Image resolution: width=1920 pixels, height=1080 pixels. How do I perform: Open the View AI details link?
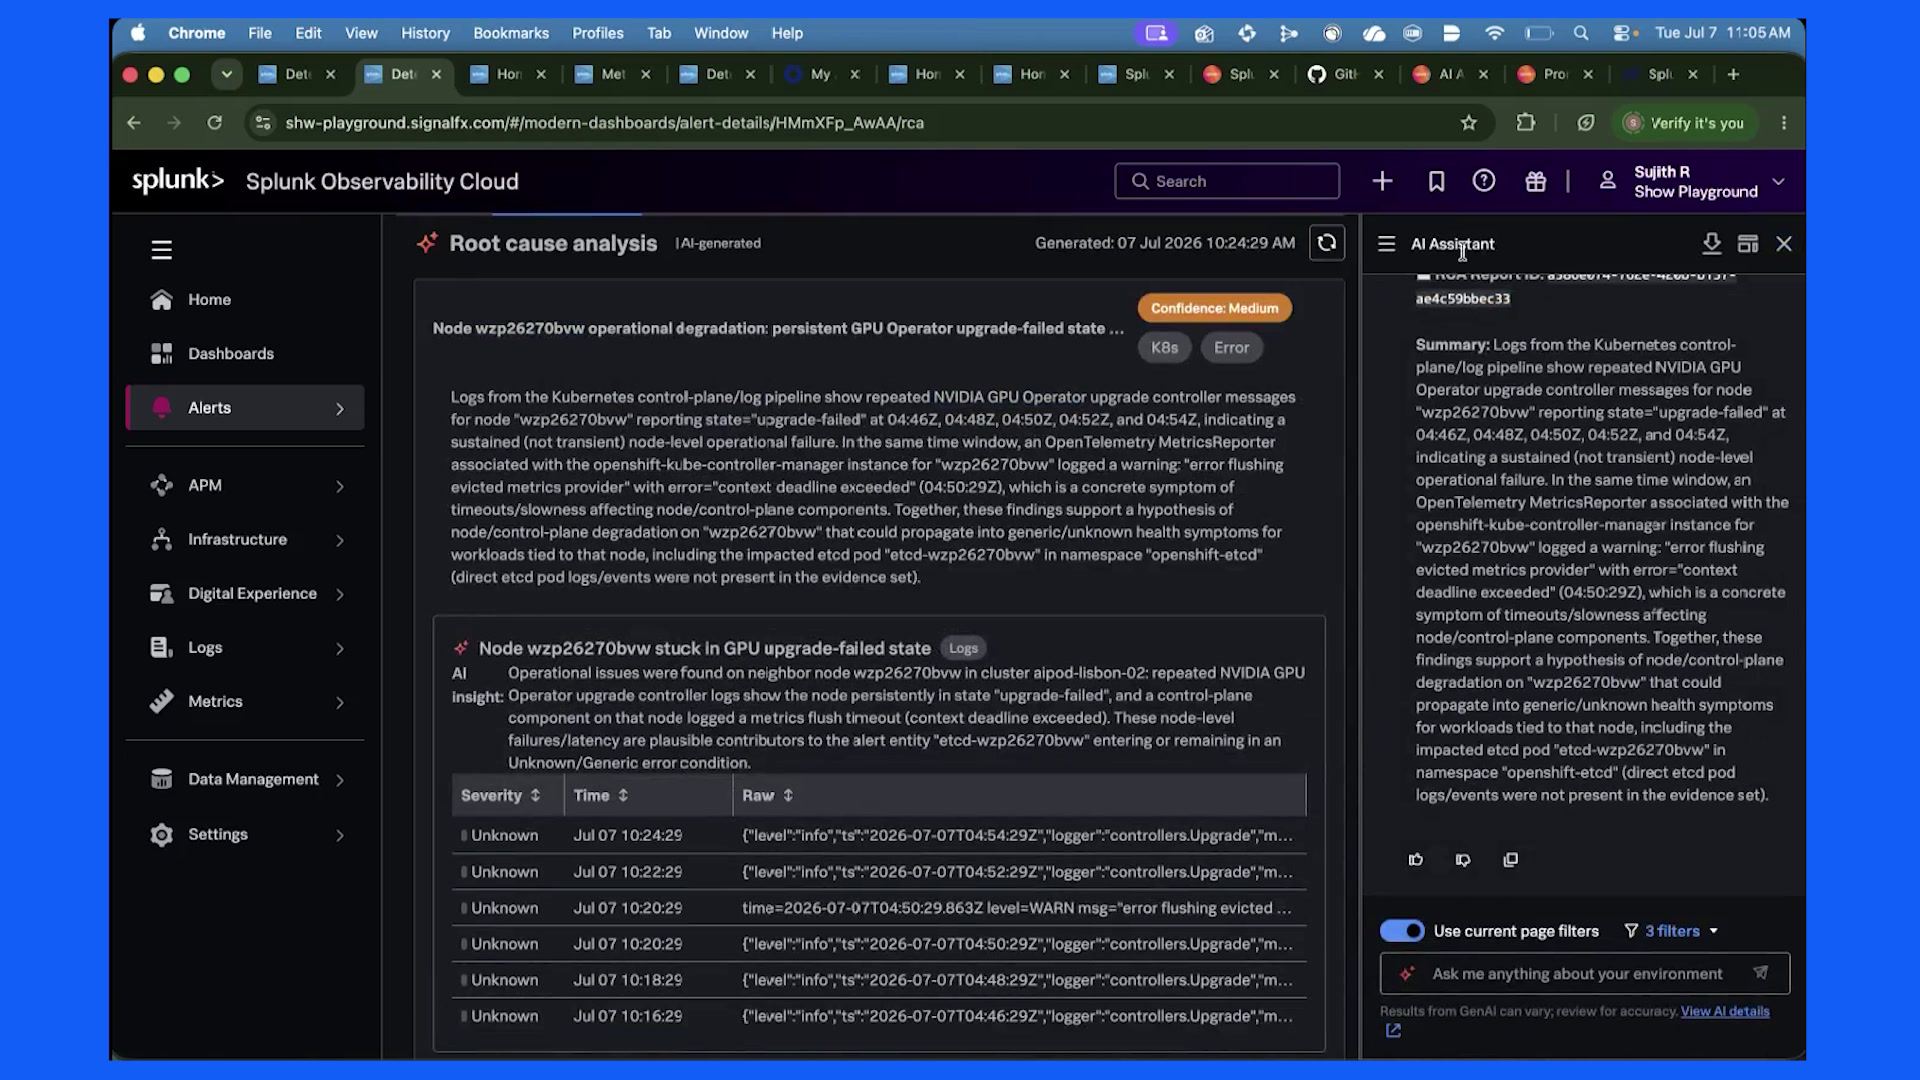(1725, 1011)
